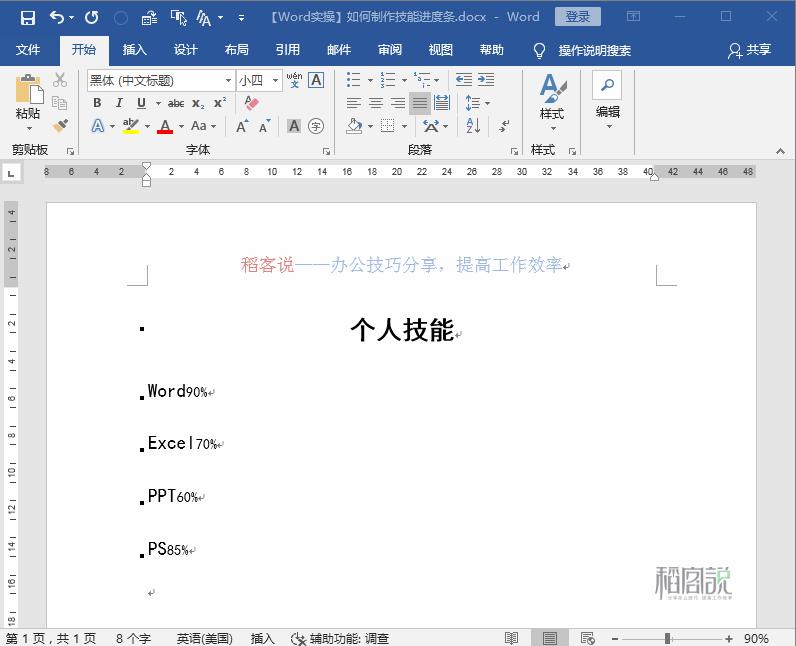Open font color dropdown arrow
Screen dimensions: 796x646
point(181,126)
